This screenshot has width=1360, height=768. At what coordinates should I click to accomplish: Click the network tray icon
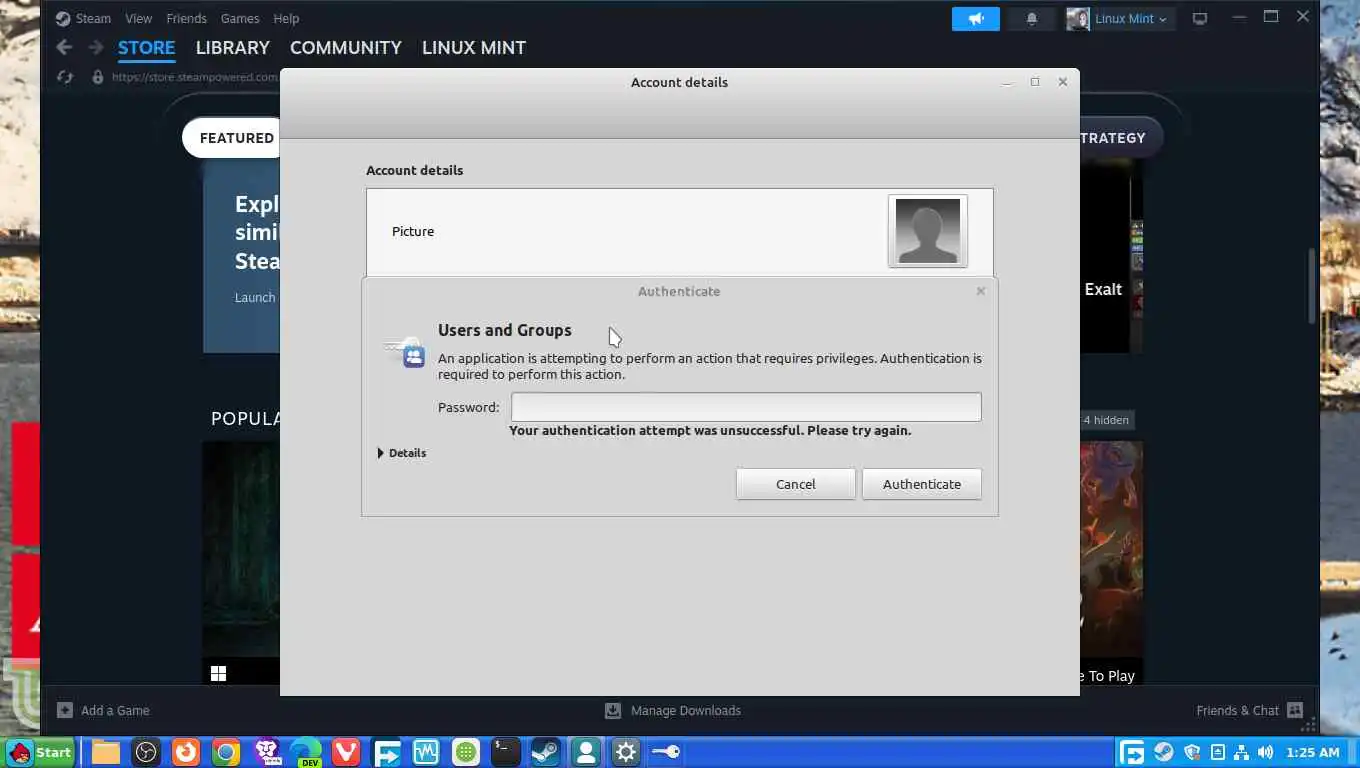click(1241, 752)
